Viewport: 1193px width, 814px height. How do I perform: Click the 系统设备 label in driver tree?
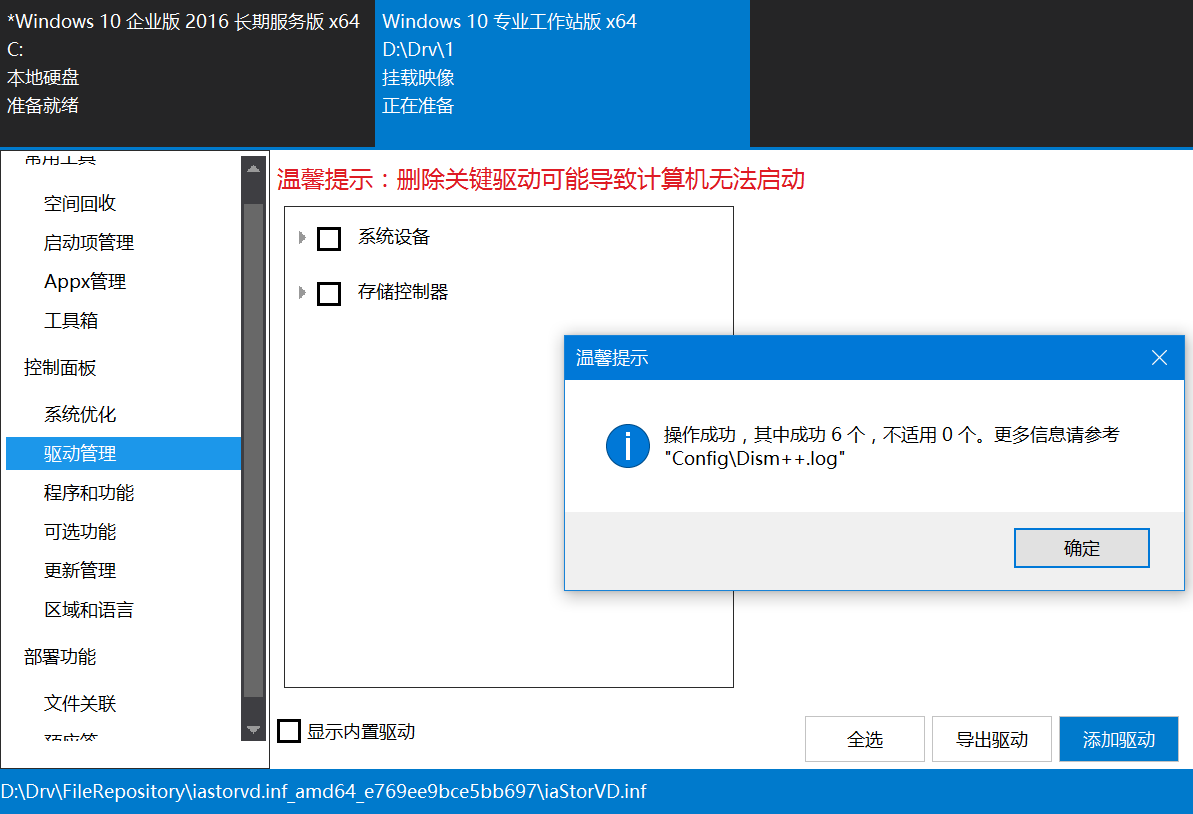[x=393, y=237]
